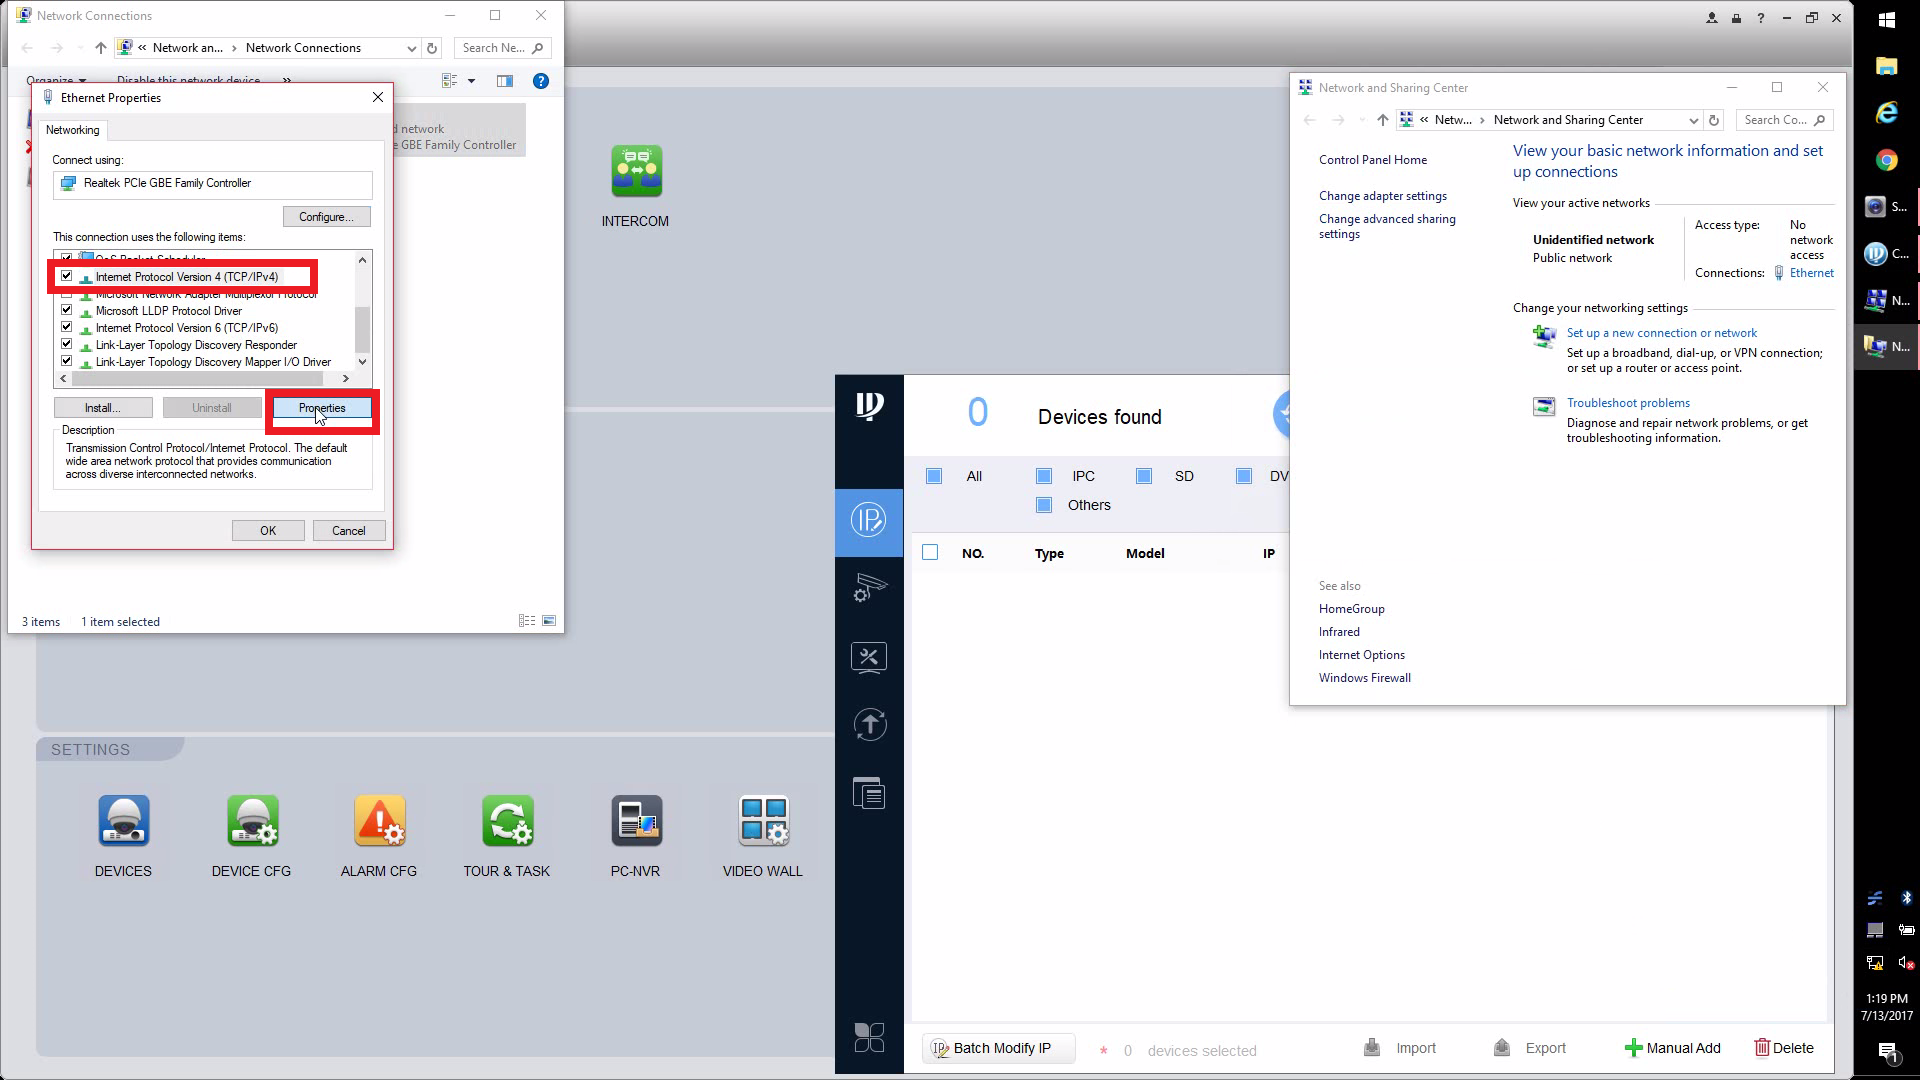Open the ALARM CFG icon
The image size is (1920, 1080).
tap(379, 822)
